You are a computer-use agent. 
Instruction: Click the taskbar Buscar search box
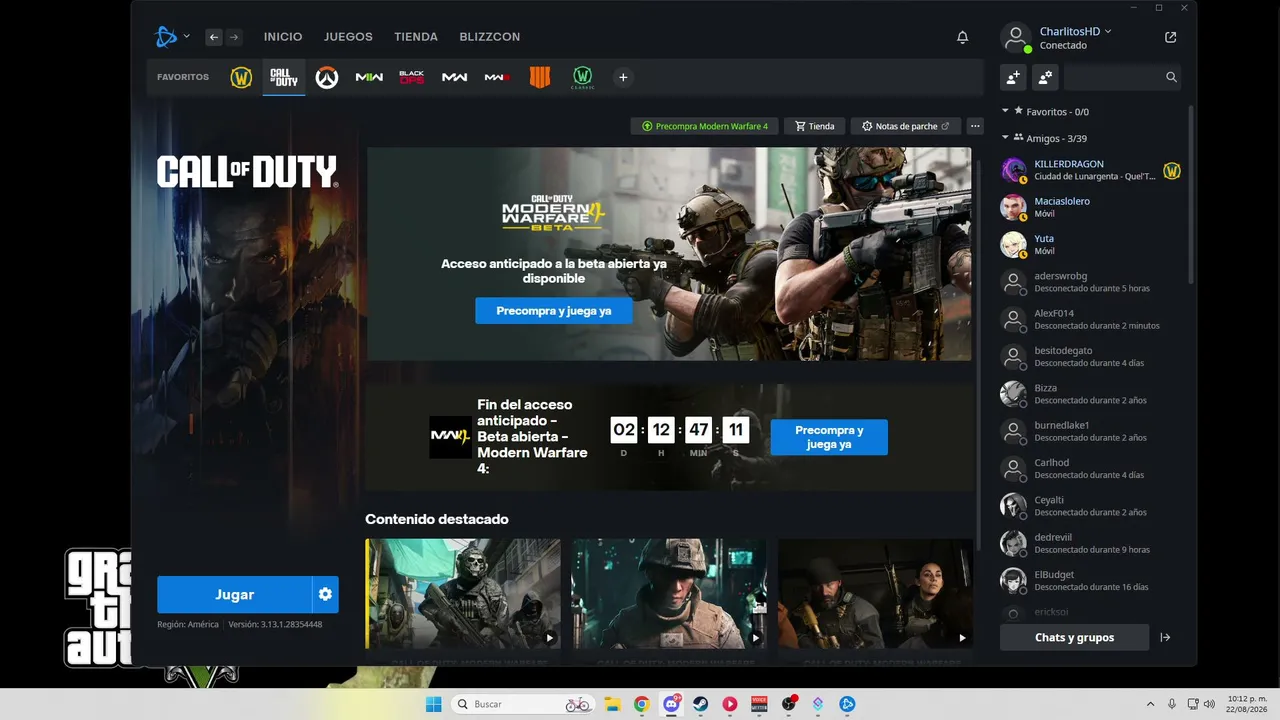point(522,704)
